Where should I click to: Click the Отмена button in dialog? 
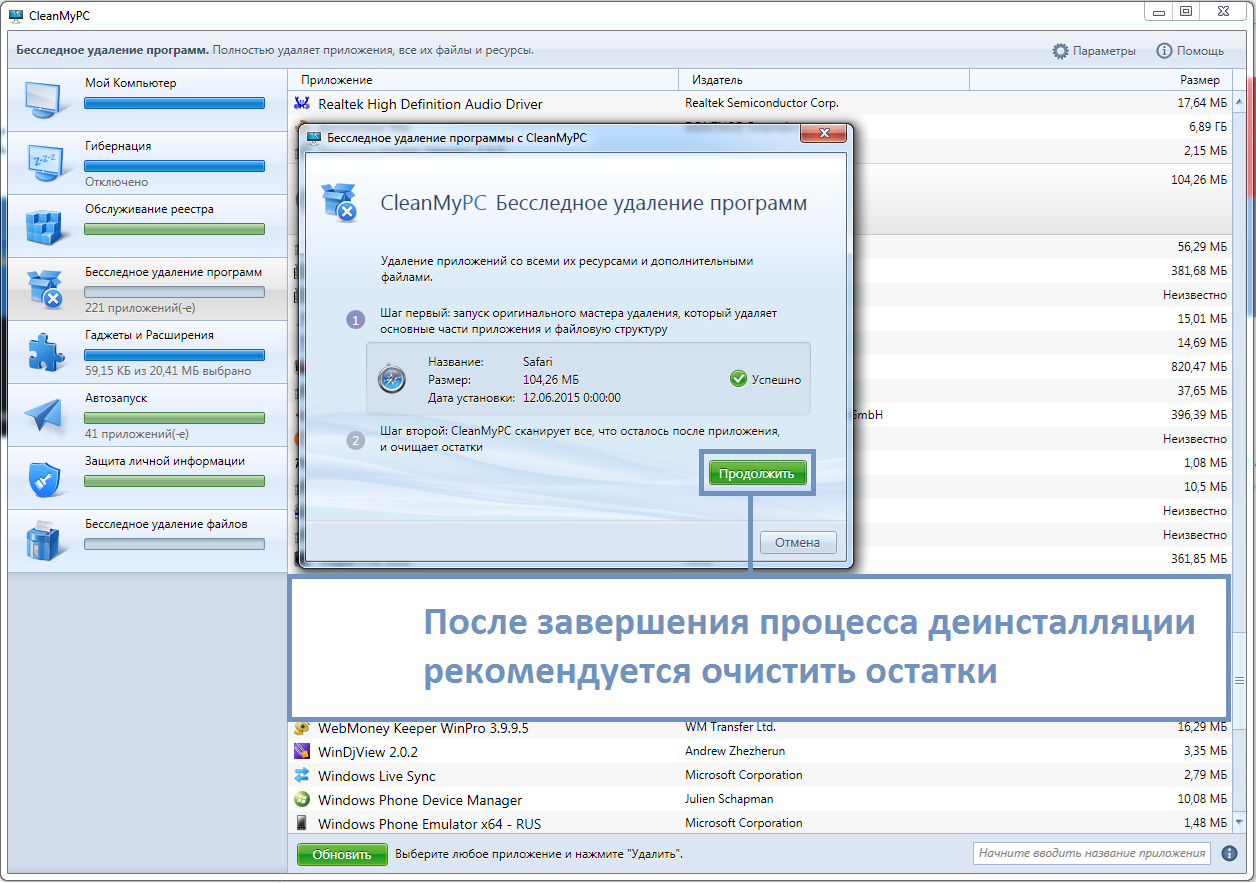coord(798,542)
